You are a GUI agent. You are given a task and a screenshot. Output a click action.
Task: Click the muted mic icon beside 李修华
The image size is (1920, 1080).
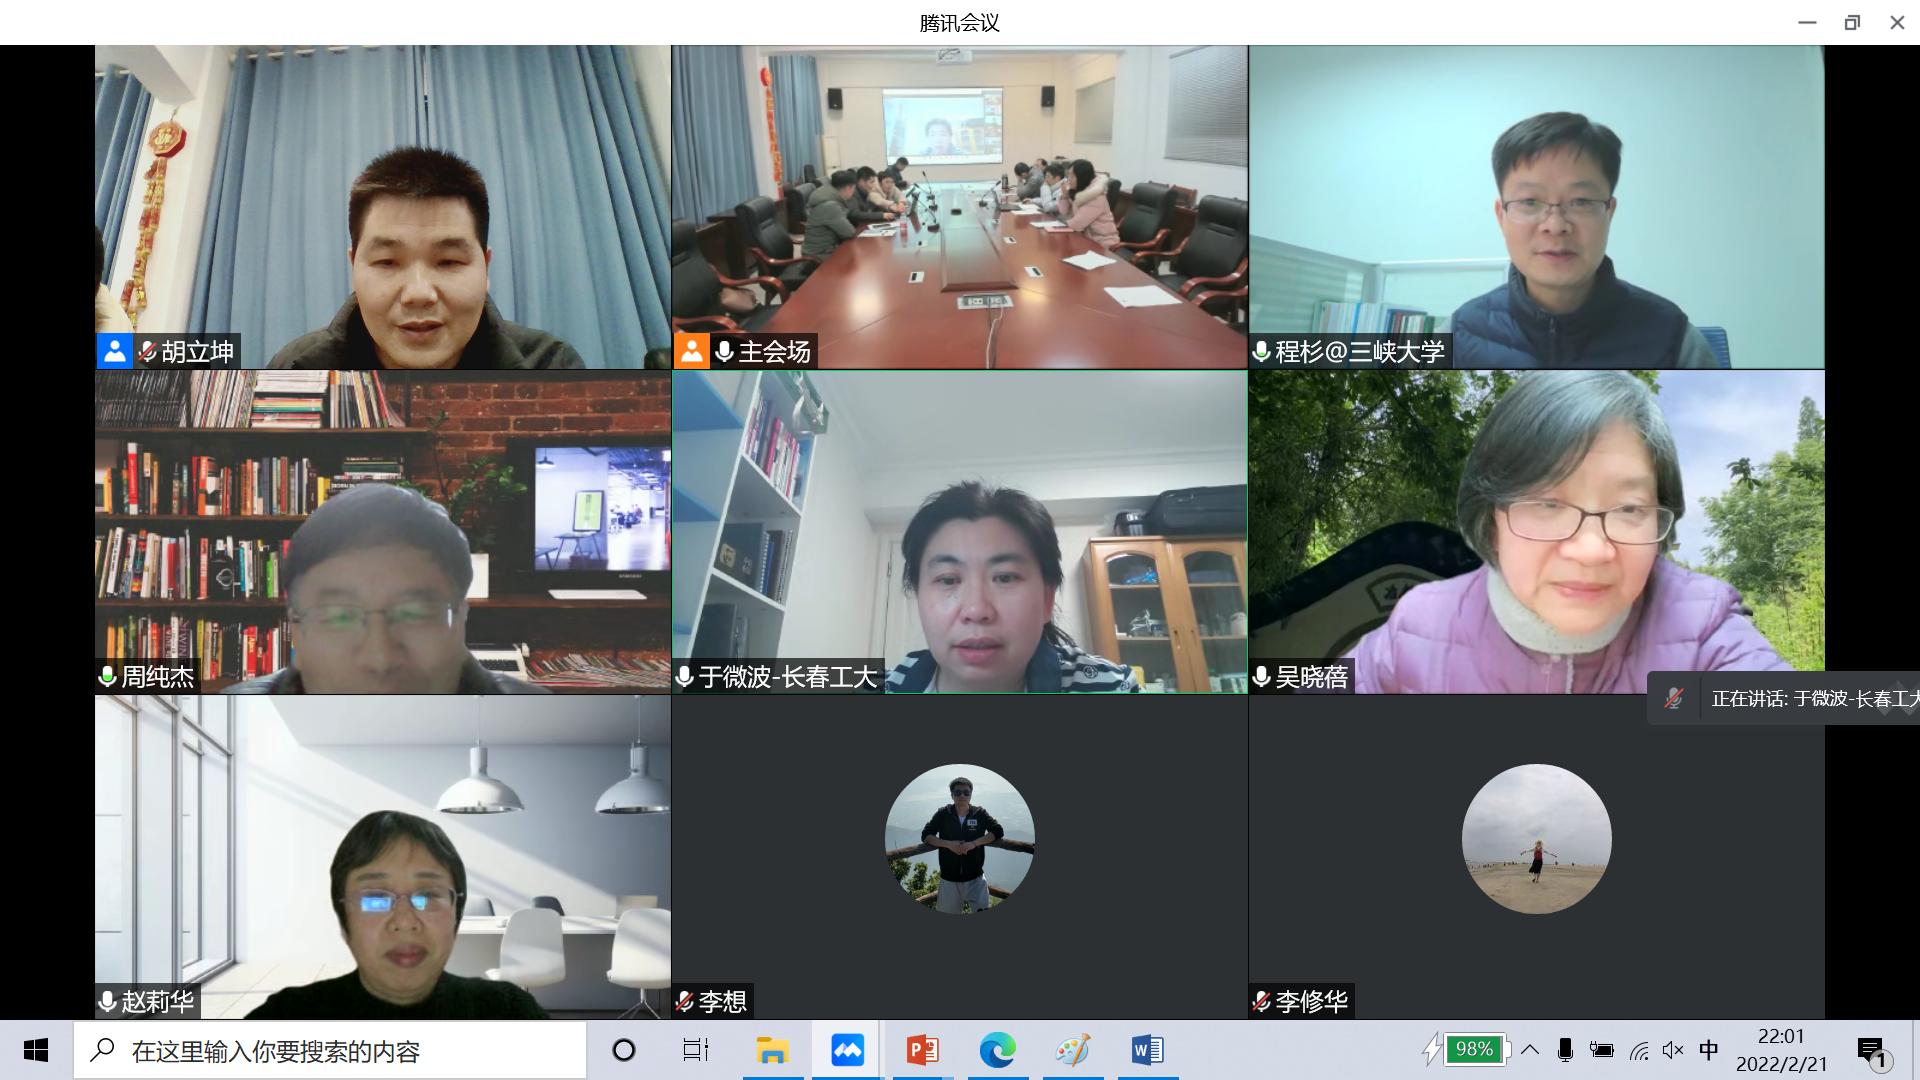(1262, 1001)
